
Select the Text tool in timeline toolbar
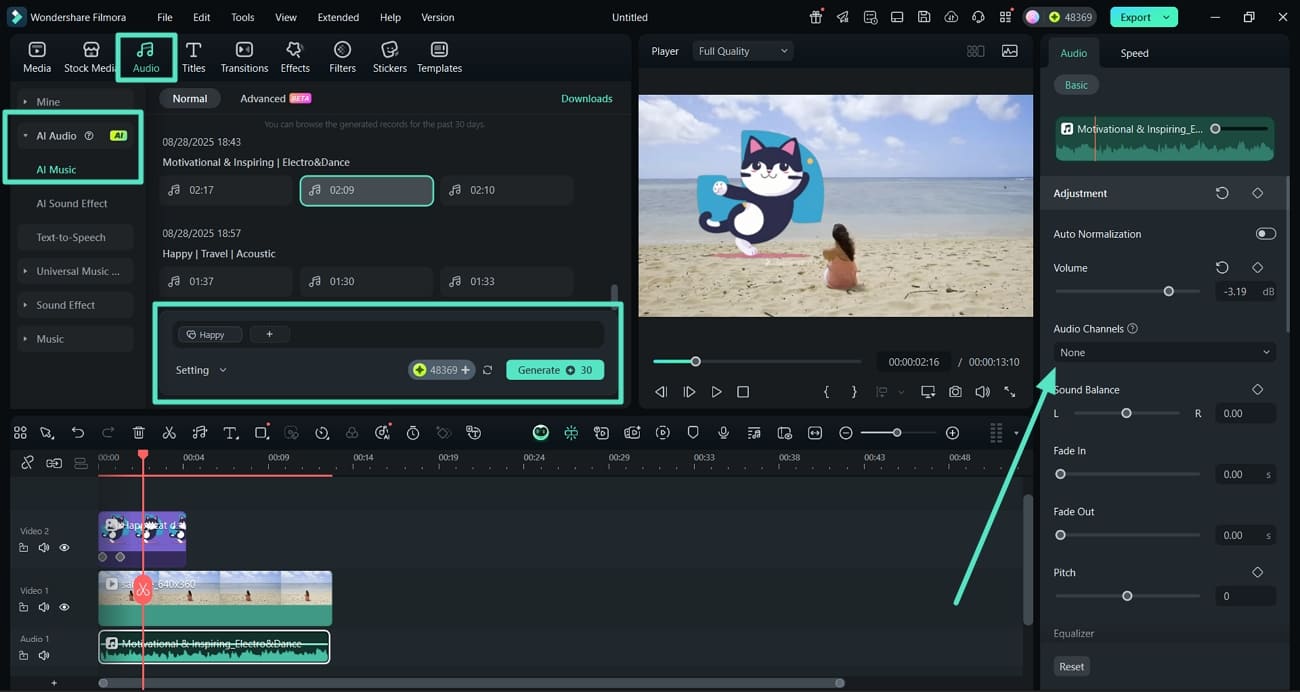pyautogui.click(x=230, y=432)
